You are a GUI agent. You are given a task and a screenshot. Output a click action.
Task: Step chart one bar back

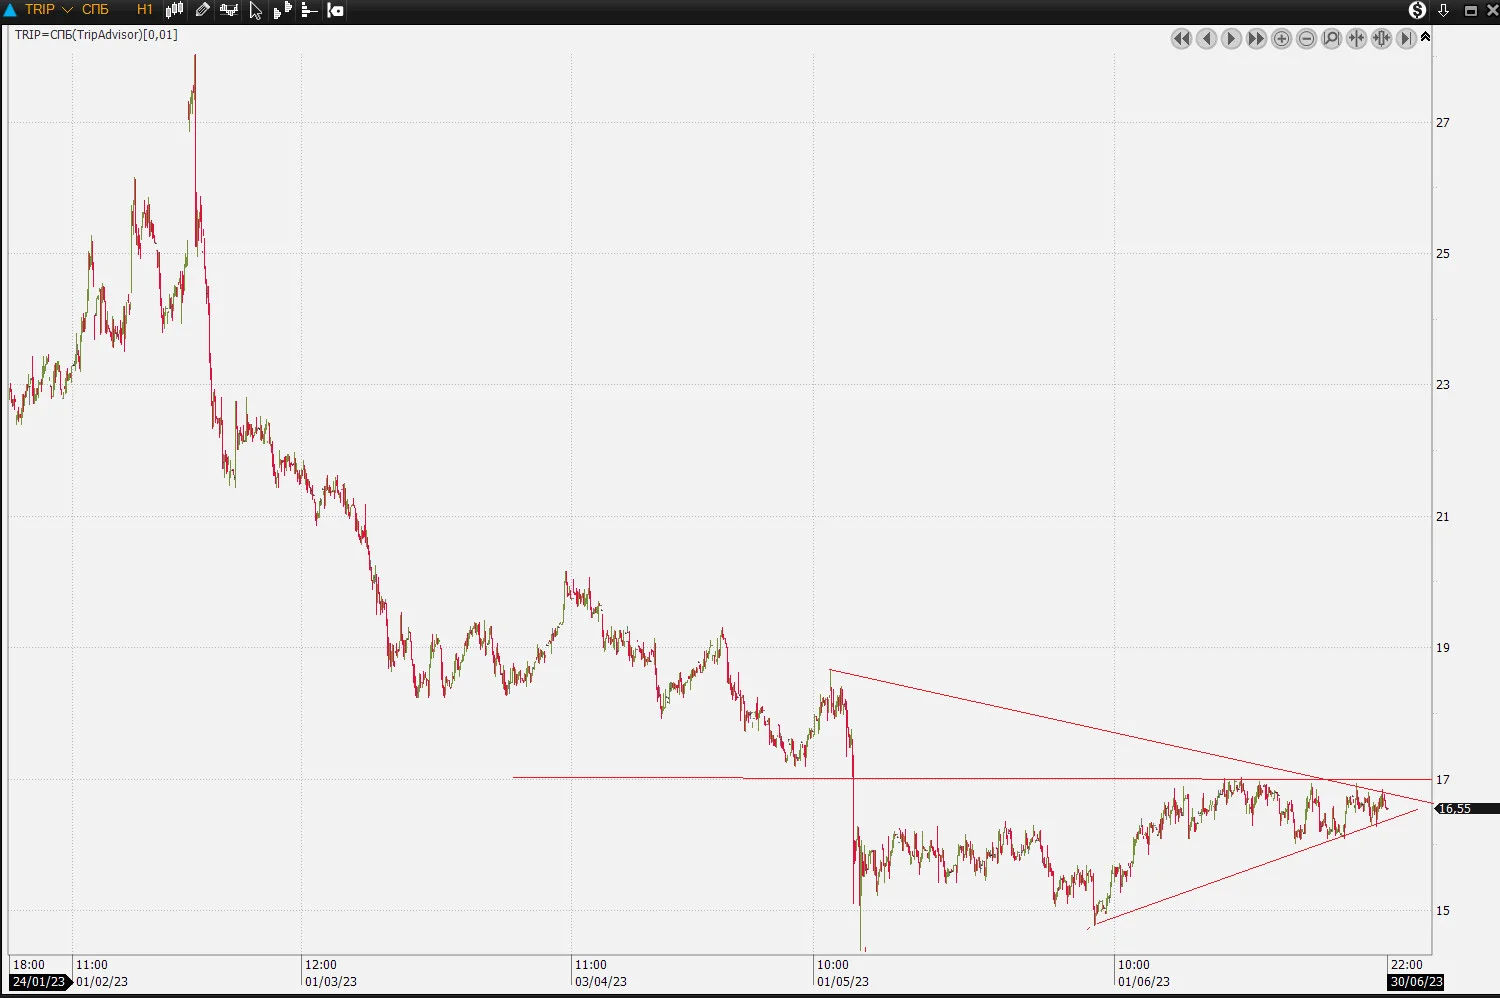1206,39
